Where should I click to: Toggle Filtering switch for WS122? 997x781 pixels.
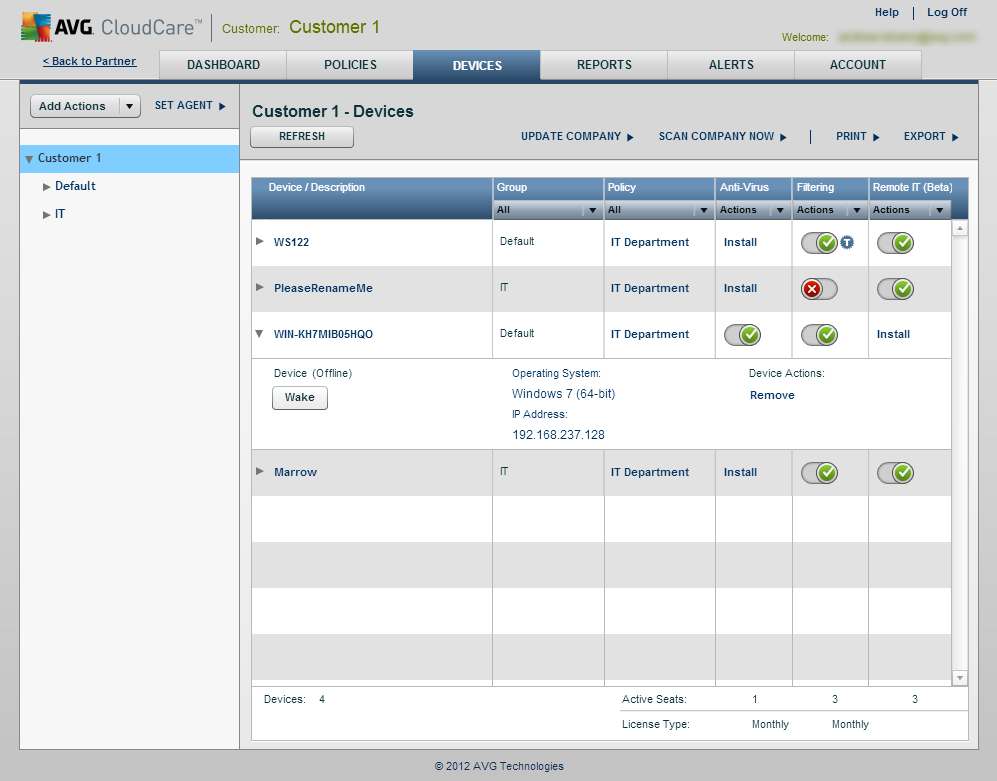pos(819,242)
